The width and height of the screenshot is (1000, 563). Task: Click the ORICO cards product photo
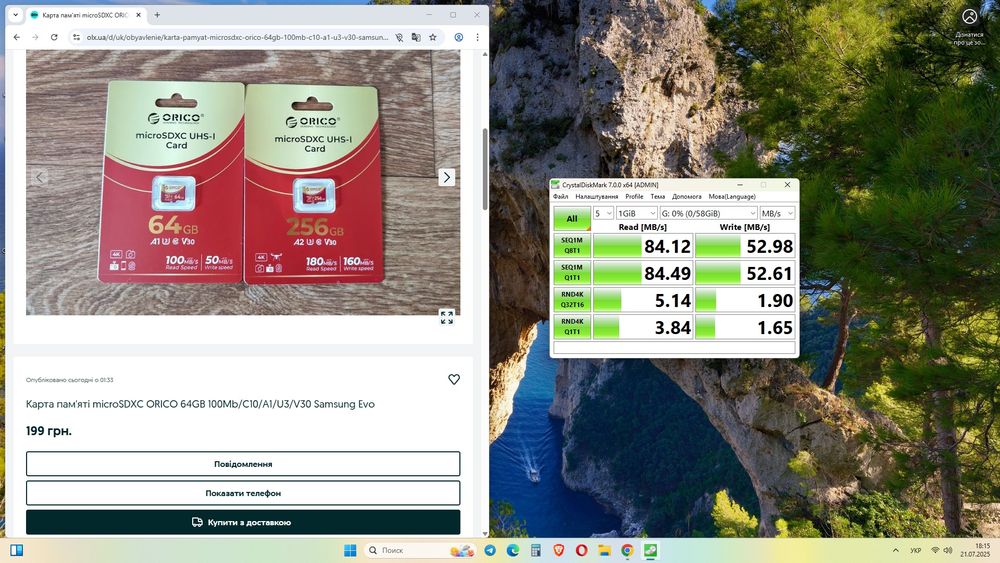point(242,182)
